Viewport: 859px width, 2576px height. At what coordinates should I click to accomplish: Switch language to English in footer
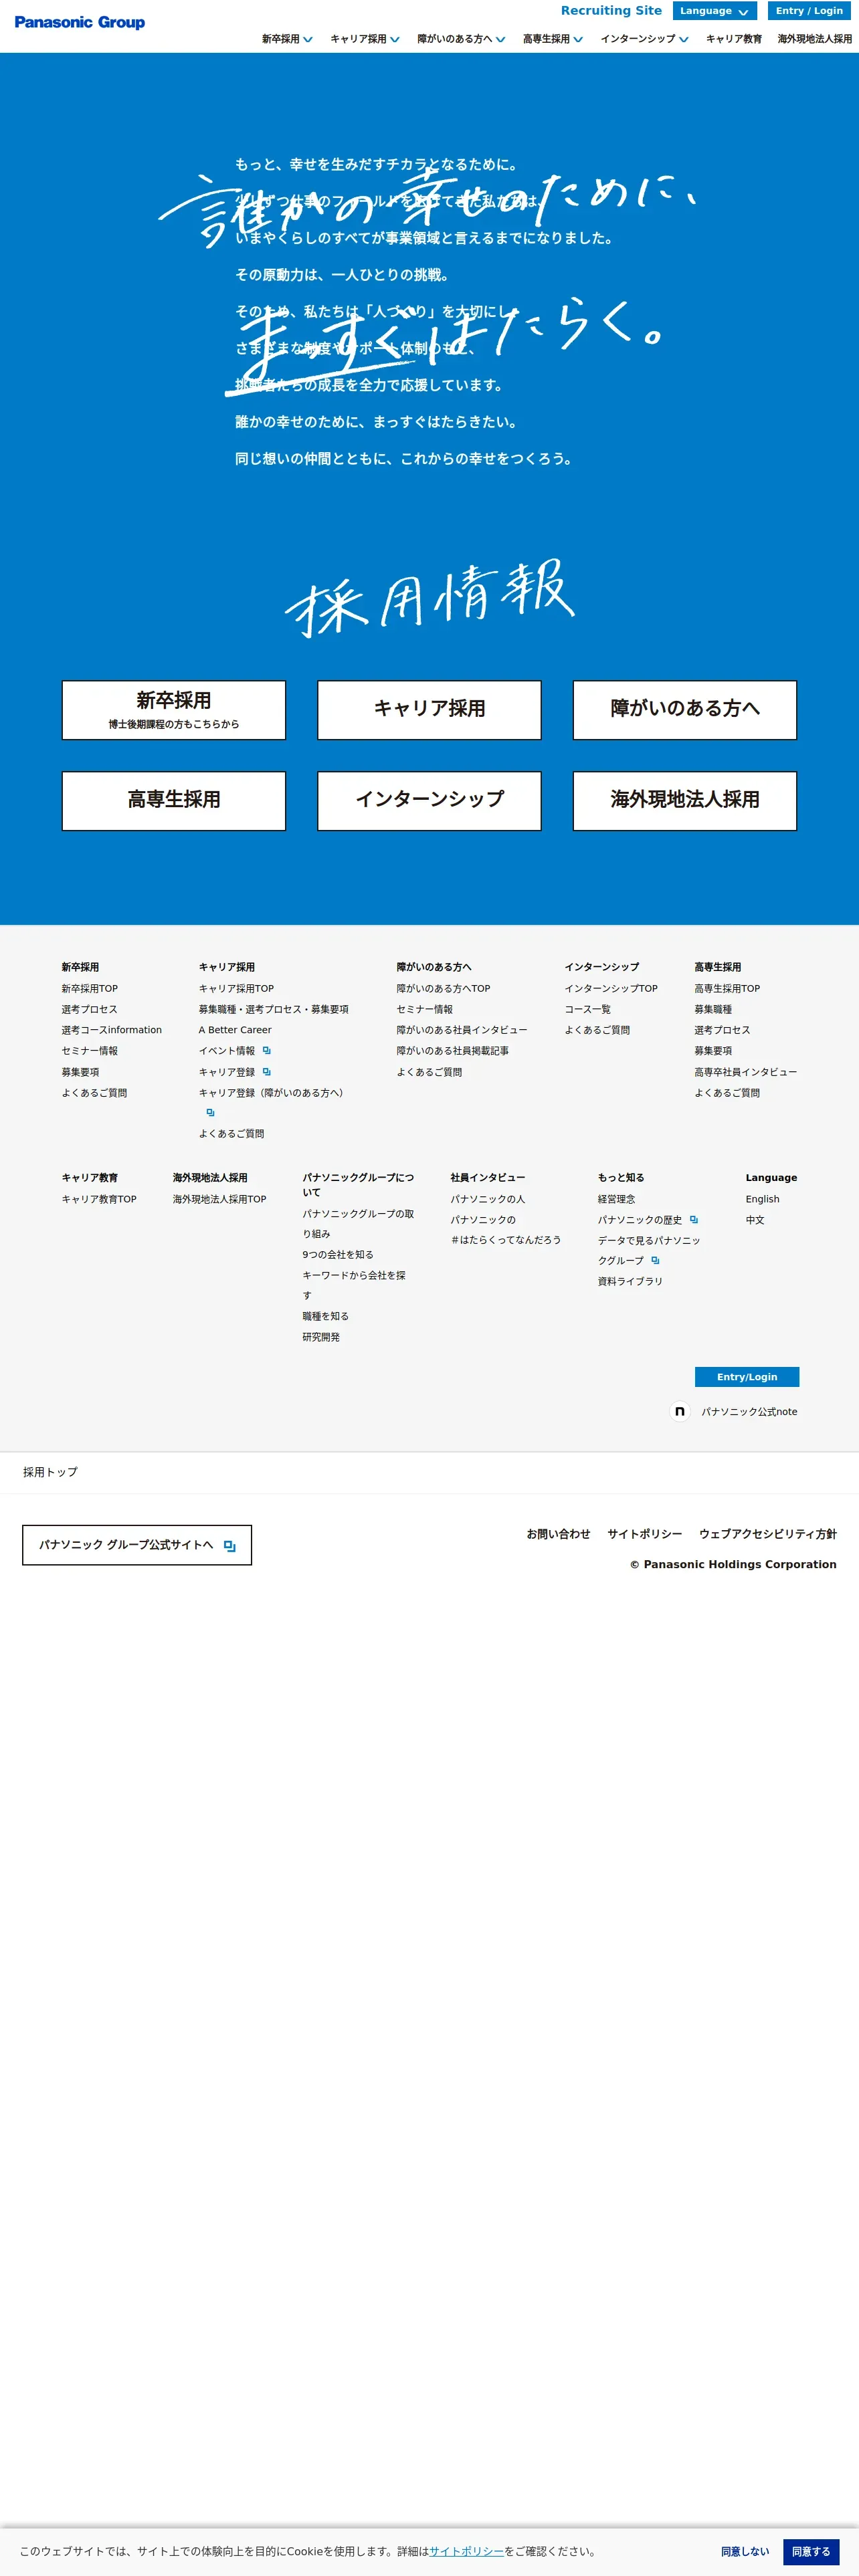762,1199
